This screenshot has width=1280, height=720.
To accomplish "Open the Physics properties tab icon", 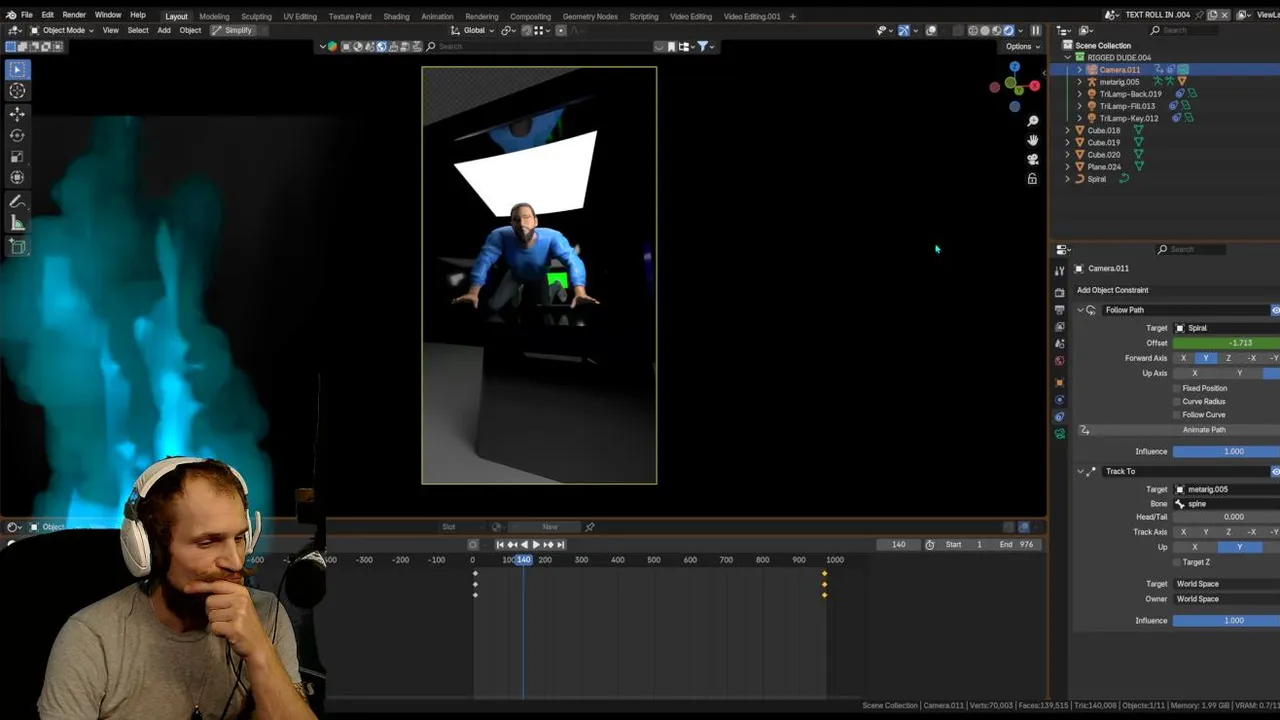I will tap(1059, 399).
